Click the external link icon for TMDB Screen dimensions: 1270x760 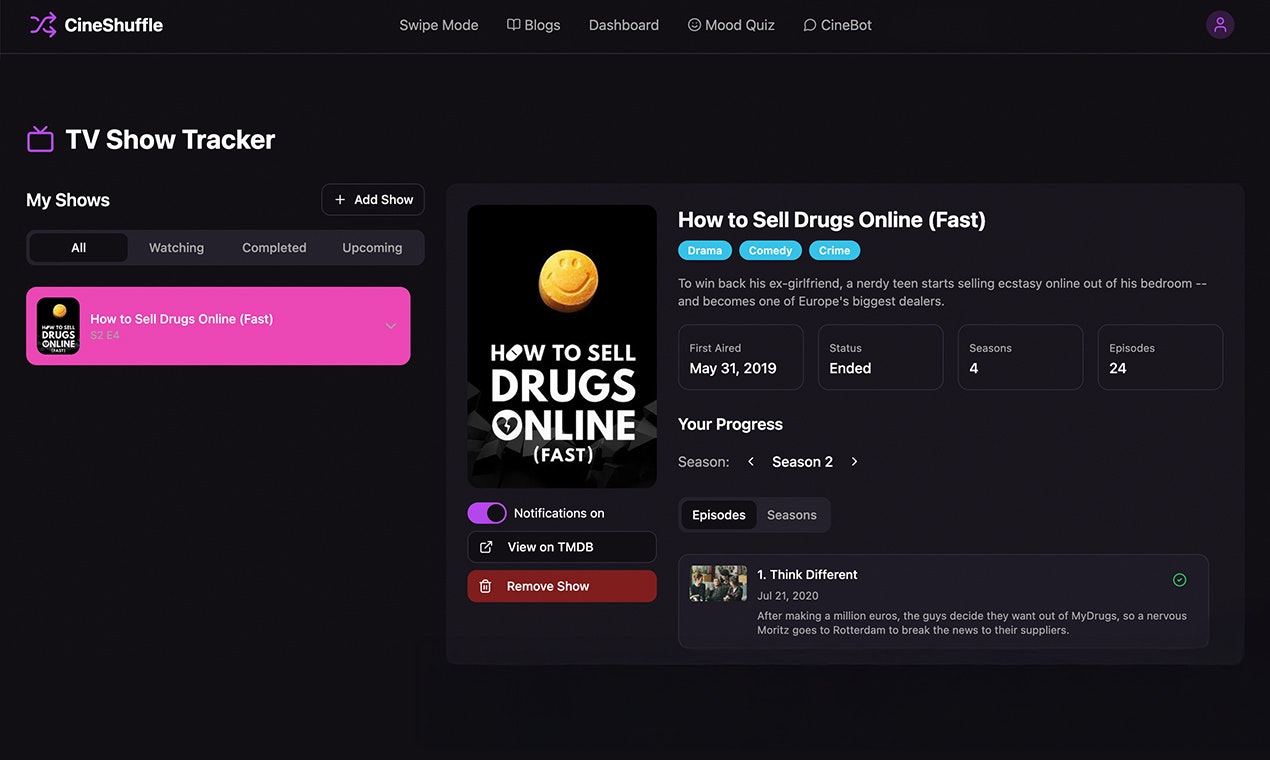[486, 547]
